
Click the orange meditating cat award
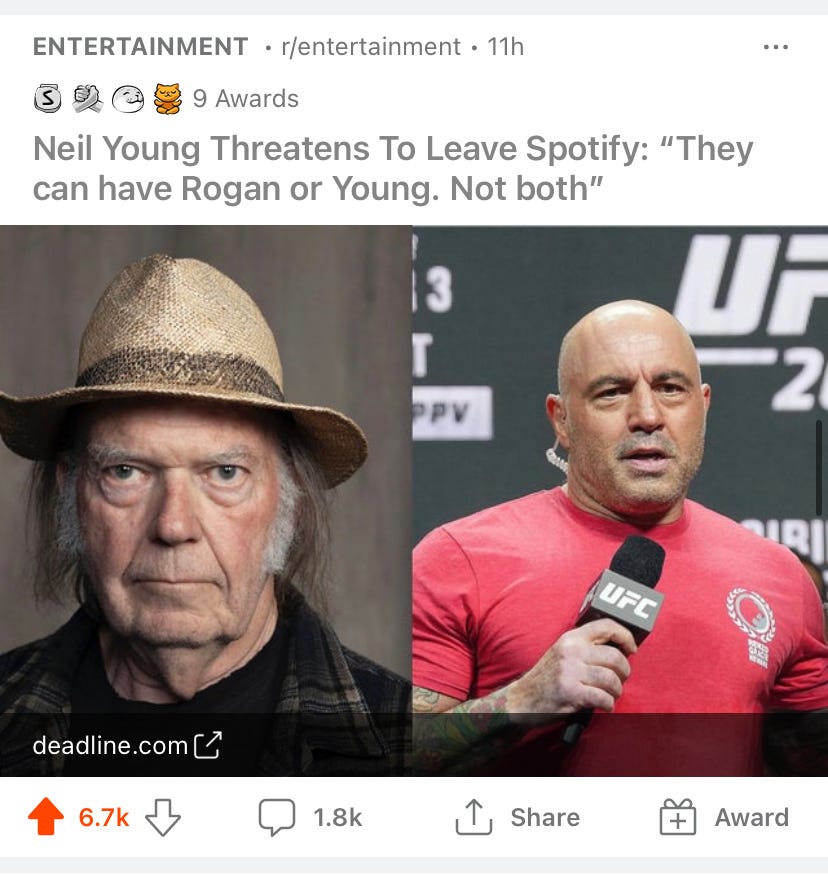point(168,99)
